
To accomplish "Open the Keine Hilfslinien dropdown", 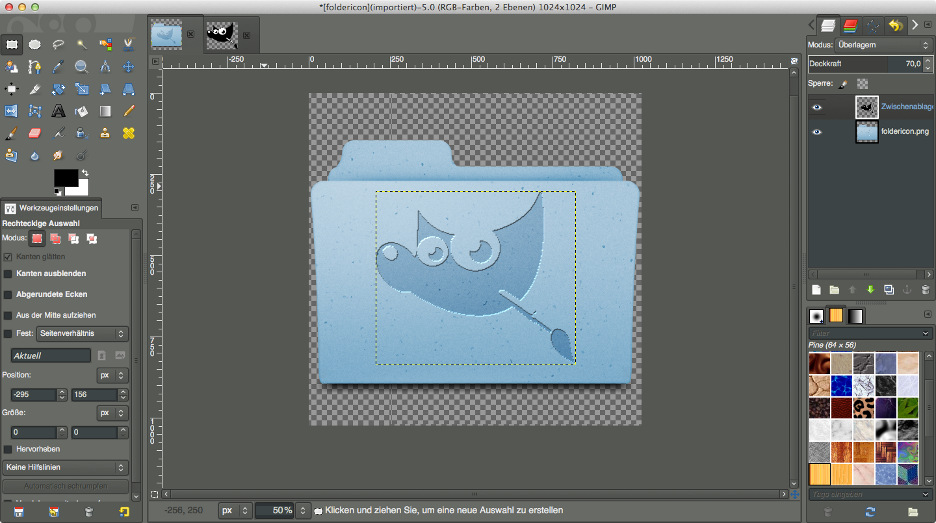I will pos(65,467).
